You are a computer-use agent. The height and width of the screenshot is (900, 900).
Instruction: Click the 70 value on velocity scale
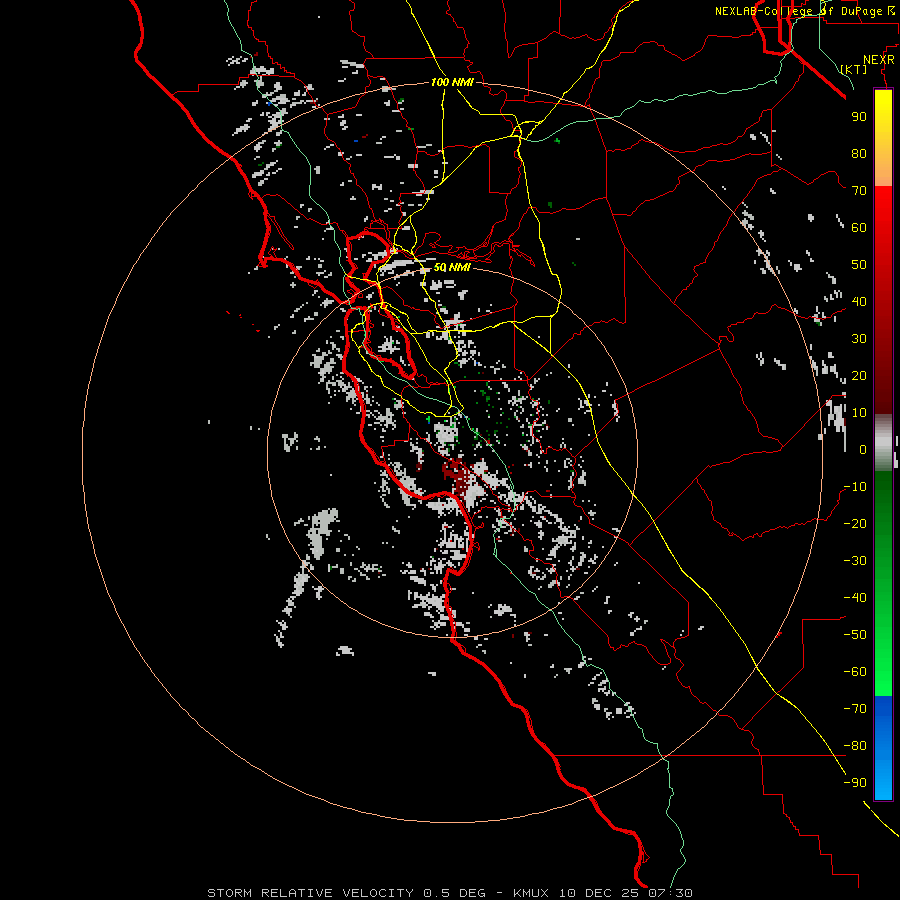point(859,191)
